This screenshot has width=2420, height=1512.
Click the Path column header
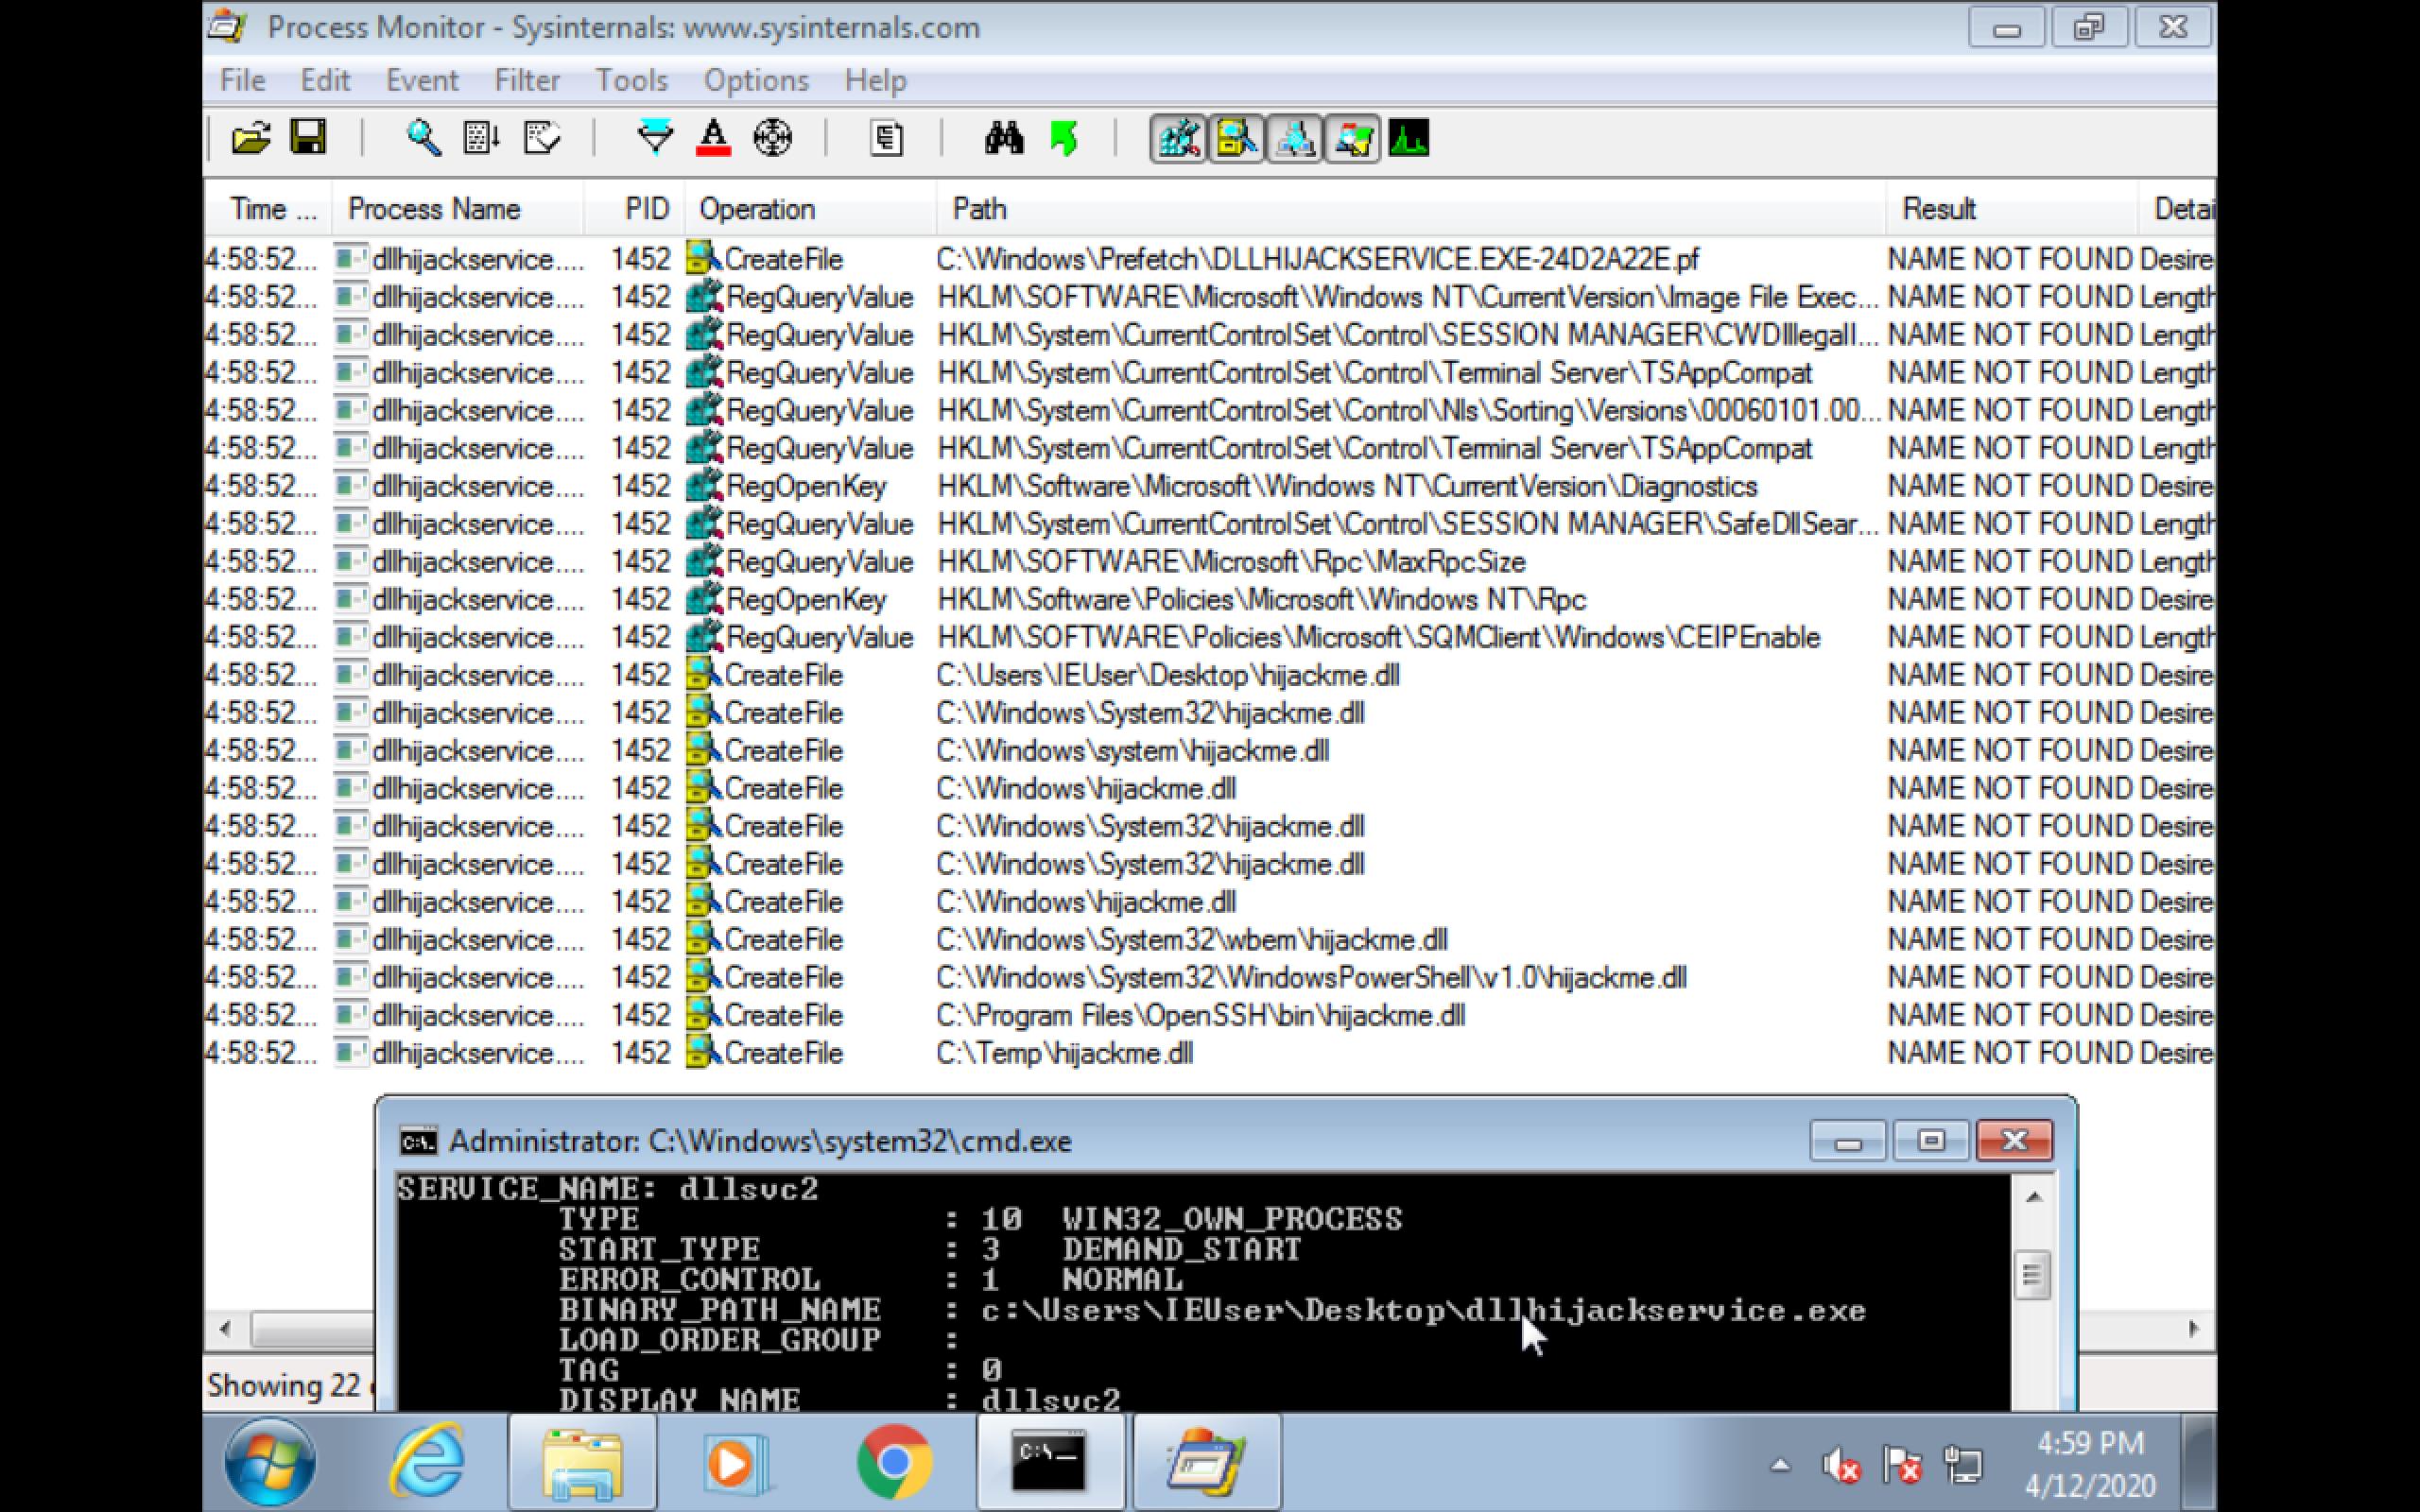point(1411,209)
